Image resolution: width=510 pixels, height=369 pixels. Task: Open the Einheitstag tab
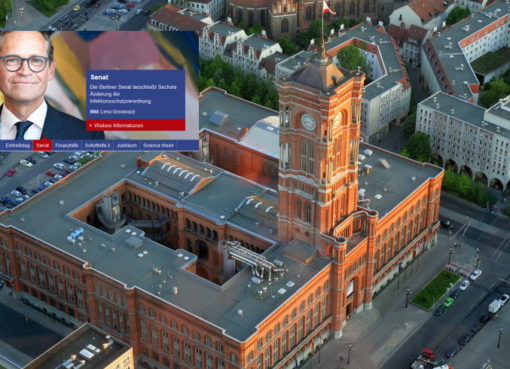(17, 146)
